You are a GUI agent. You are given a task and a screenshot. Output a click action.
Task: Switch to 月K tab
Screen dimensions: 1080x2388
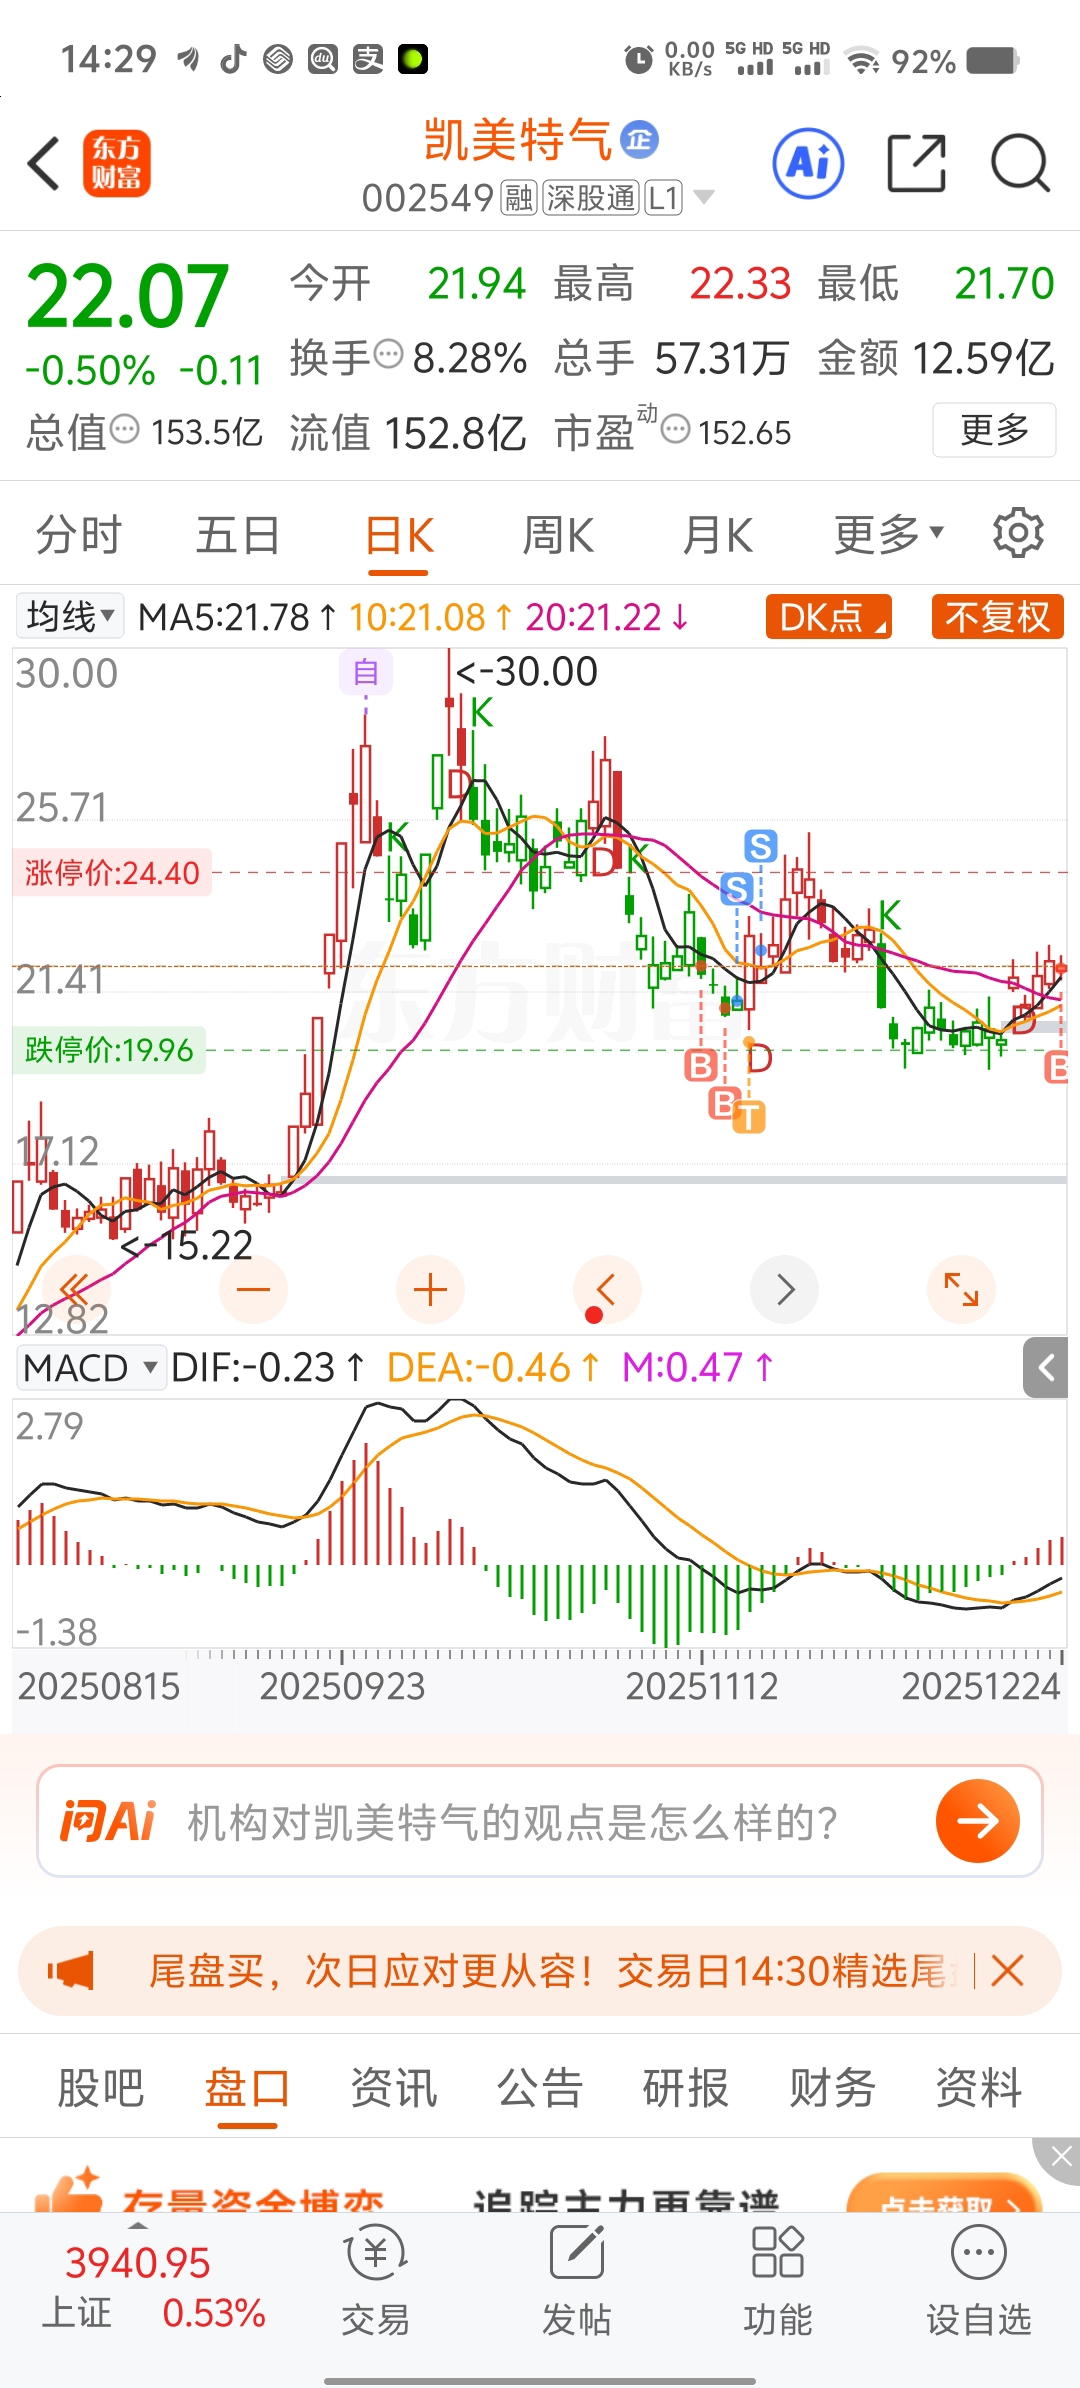click(x=718, y=534)
